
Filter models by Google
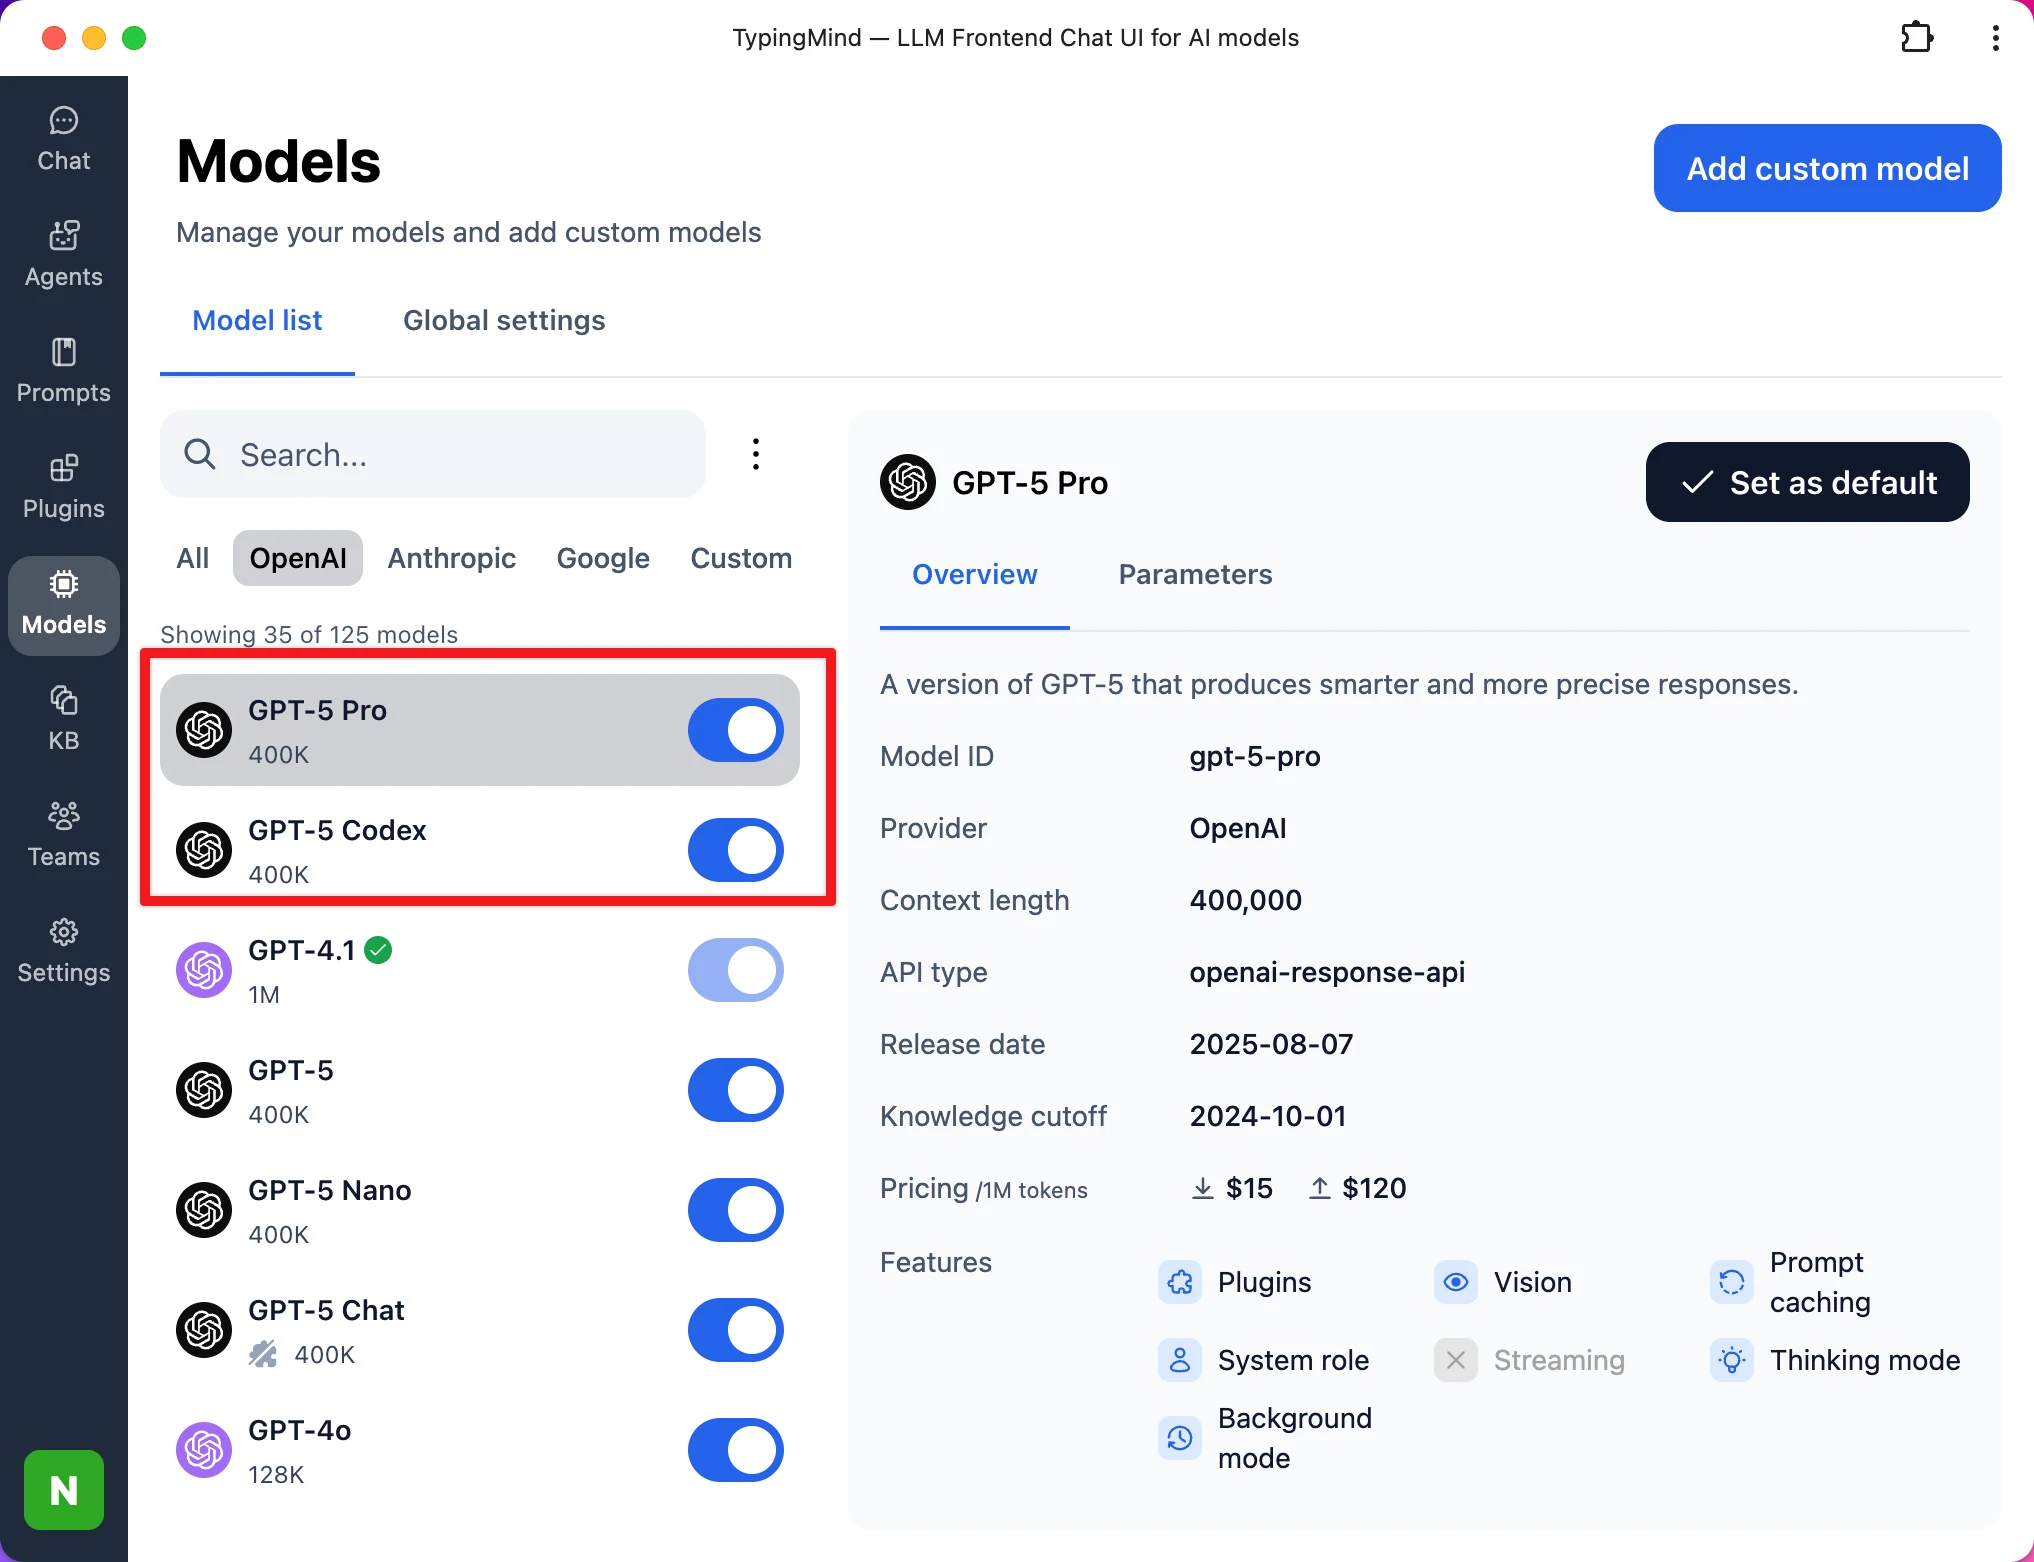coord(603,558)
